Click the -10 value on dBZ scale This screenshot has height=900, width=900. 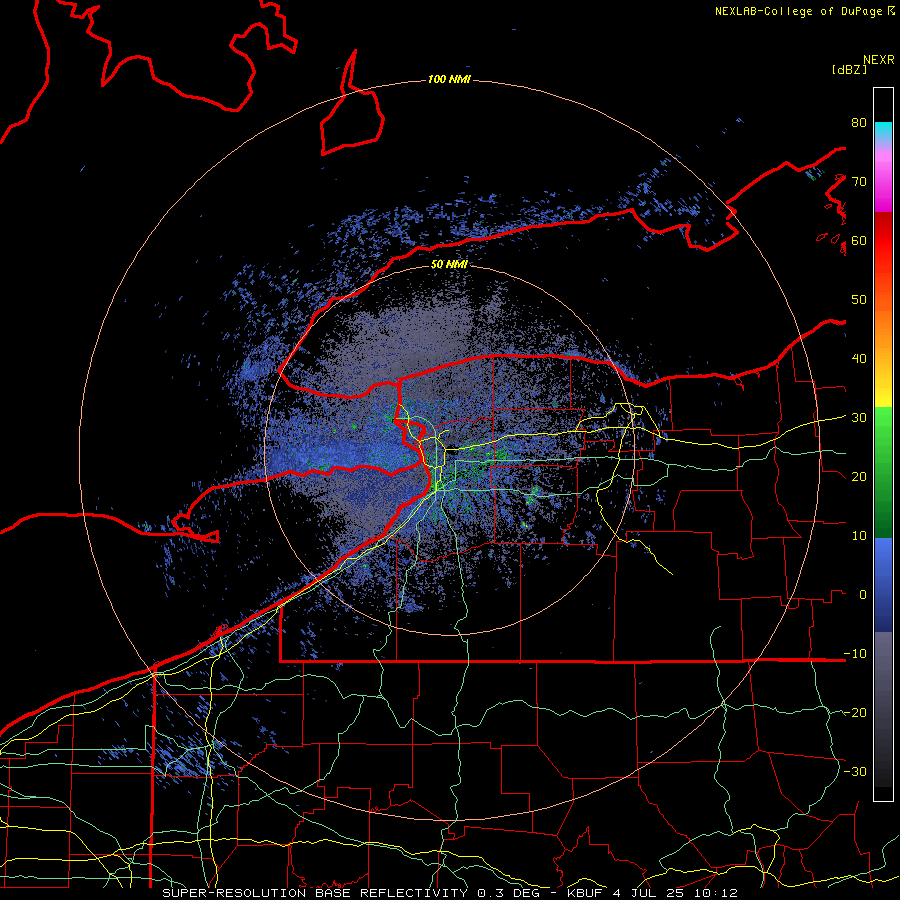point(855,654)
